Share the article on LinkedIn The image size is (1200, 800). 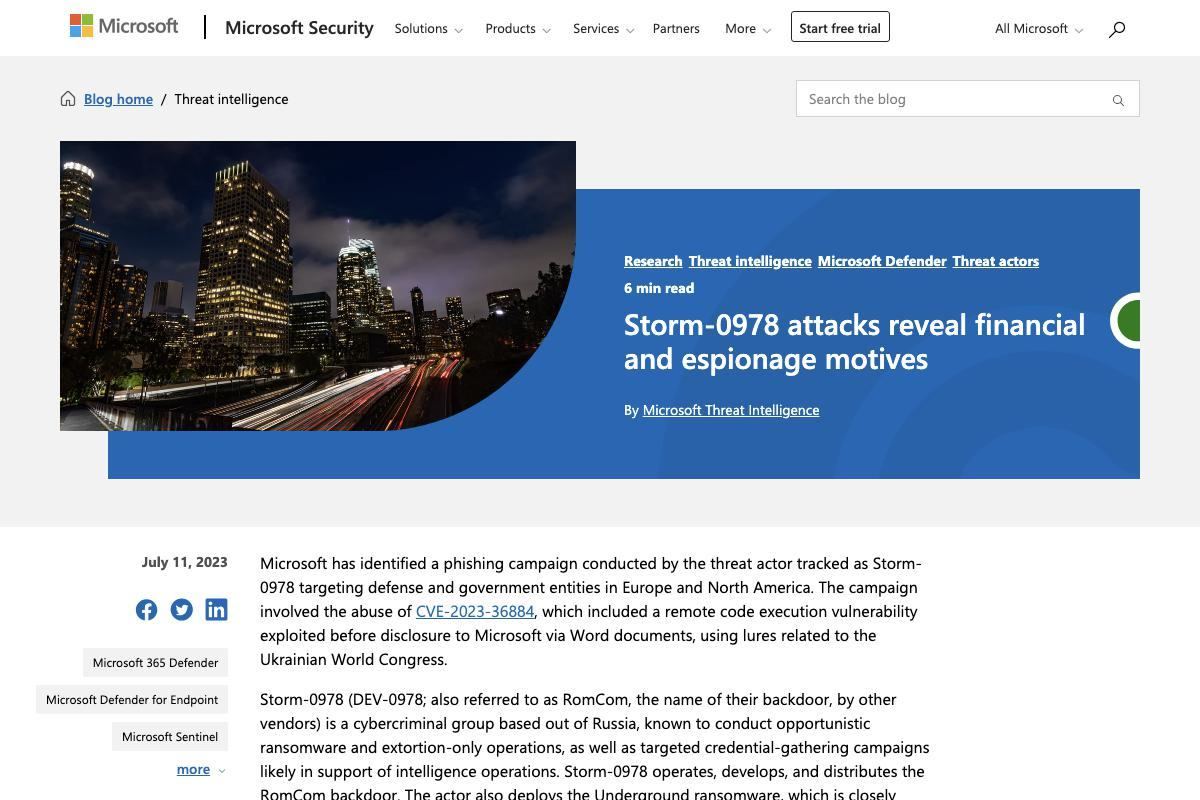coord(216,610)
